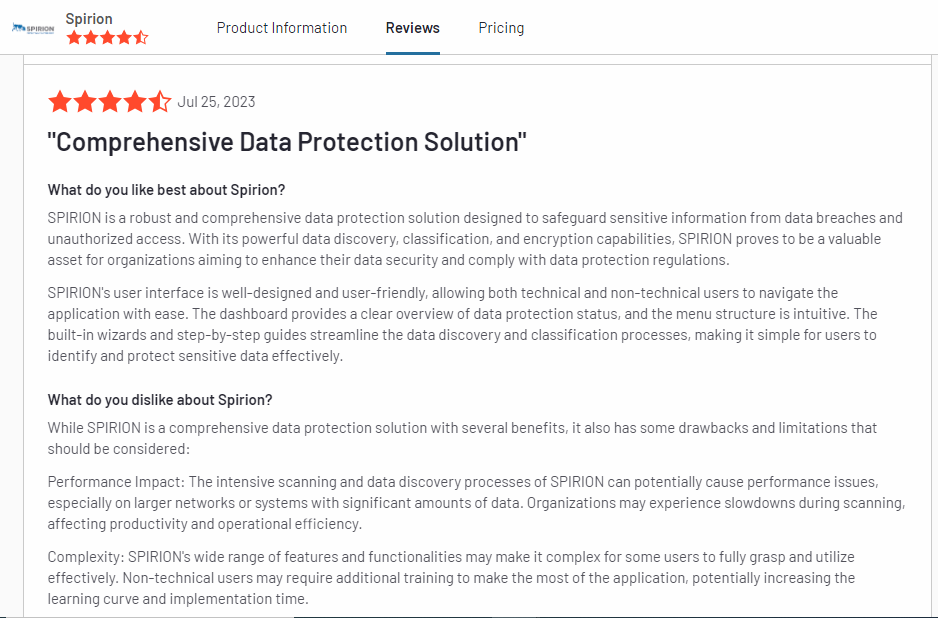Click the outlined half star next to the date
938x618 pixels.
[160, 101]
